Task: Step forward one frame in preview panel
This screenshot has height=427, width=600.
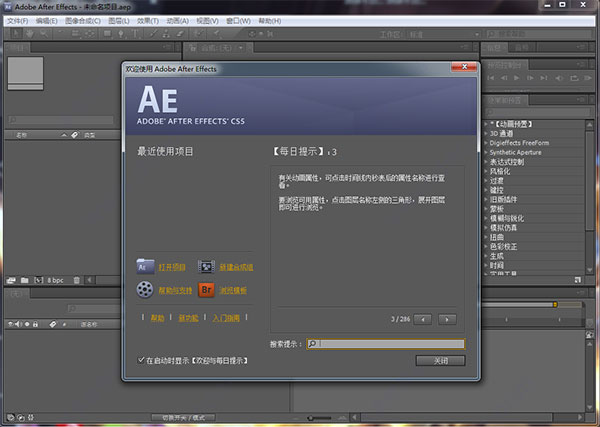Action: pos(530,78)
